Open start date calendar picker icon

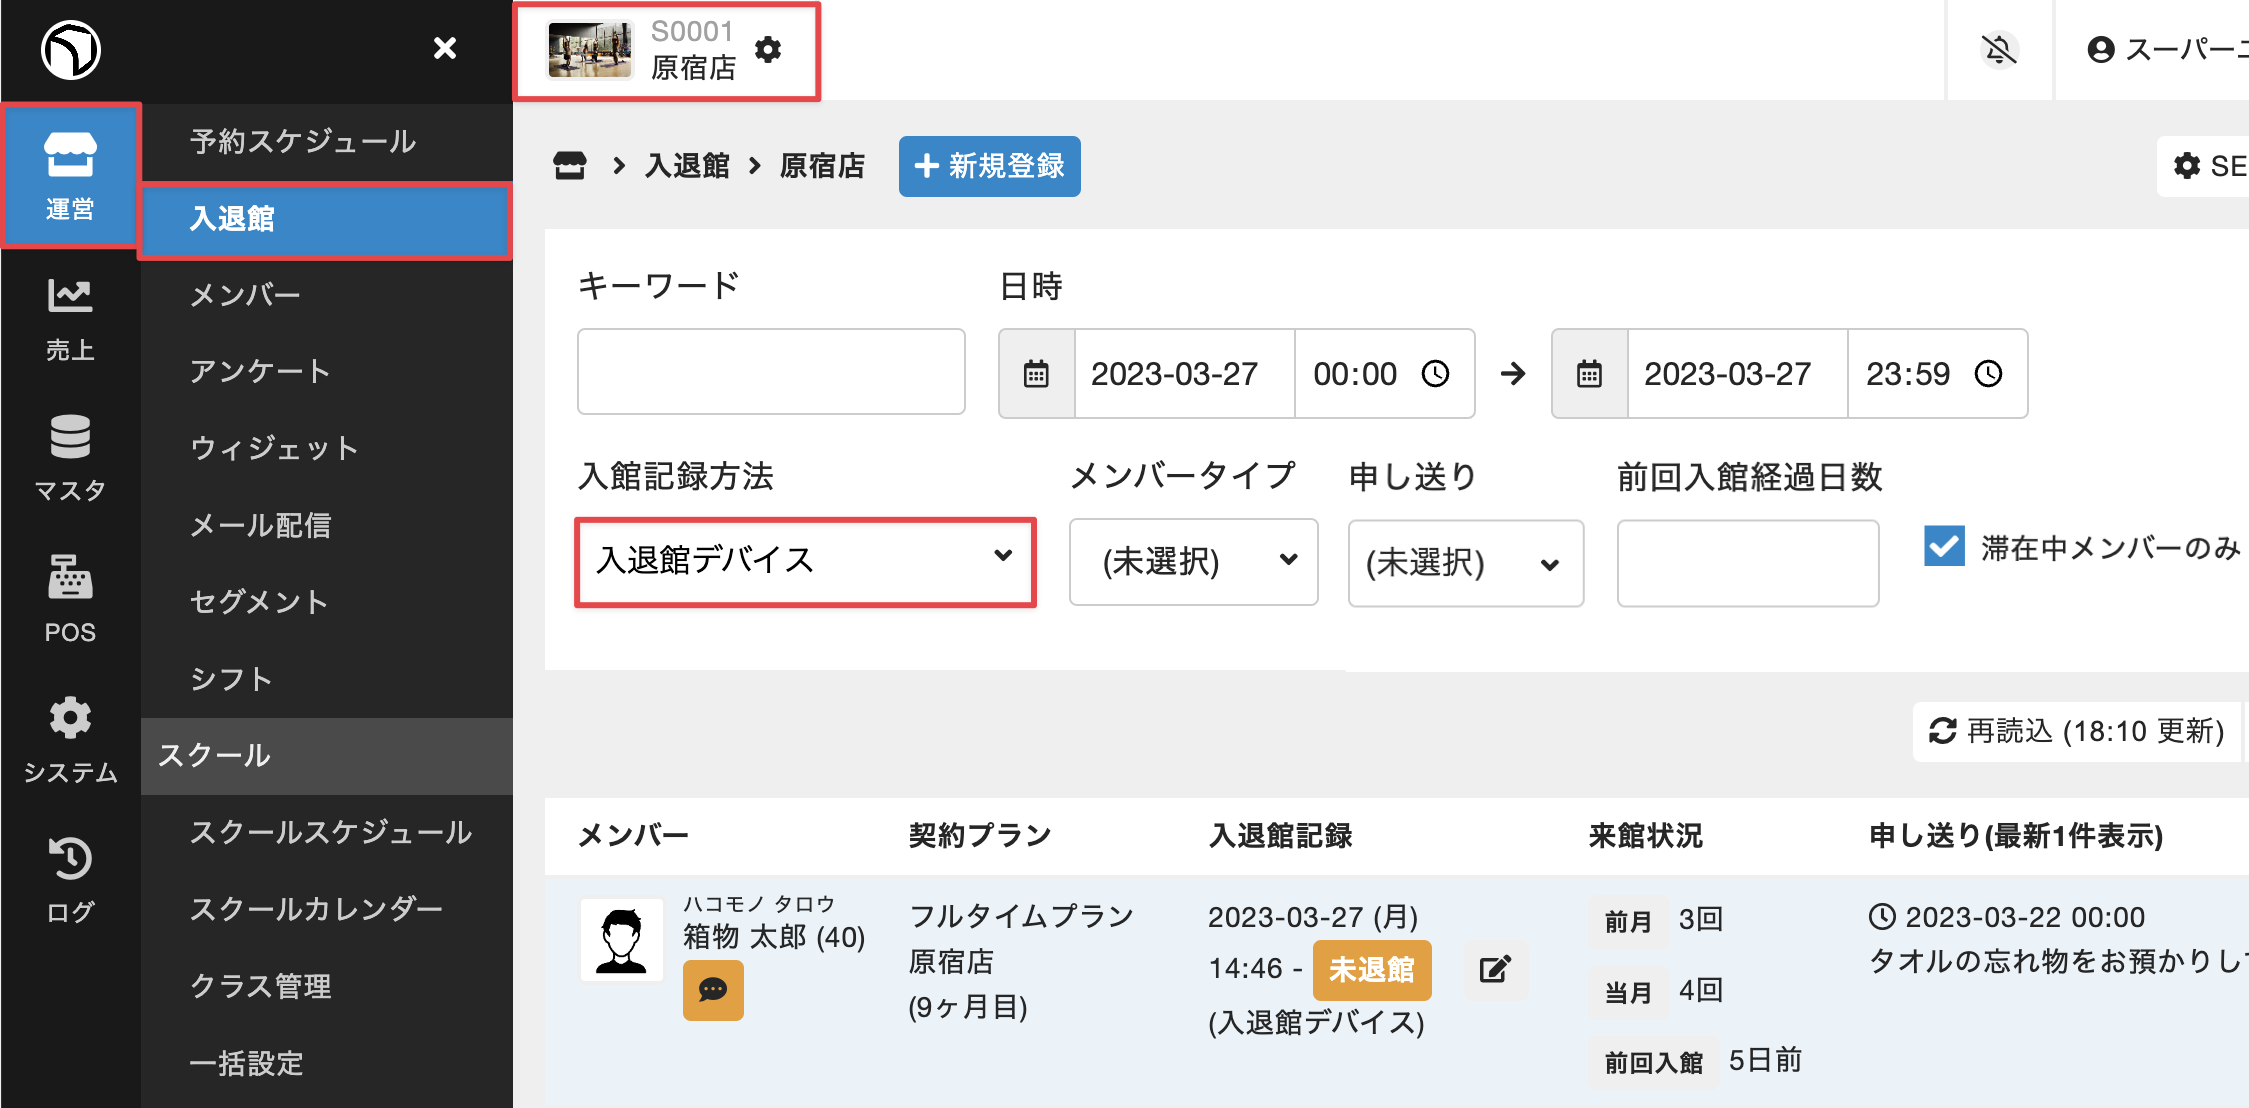click(x=1036, y=374)
